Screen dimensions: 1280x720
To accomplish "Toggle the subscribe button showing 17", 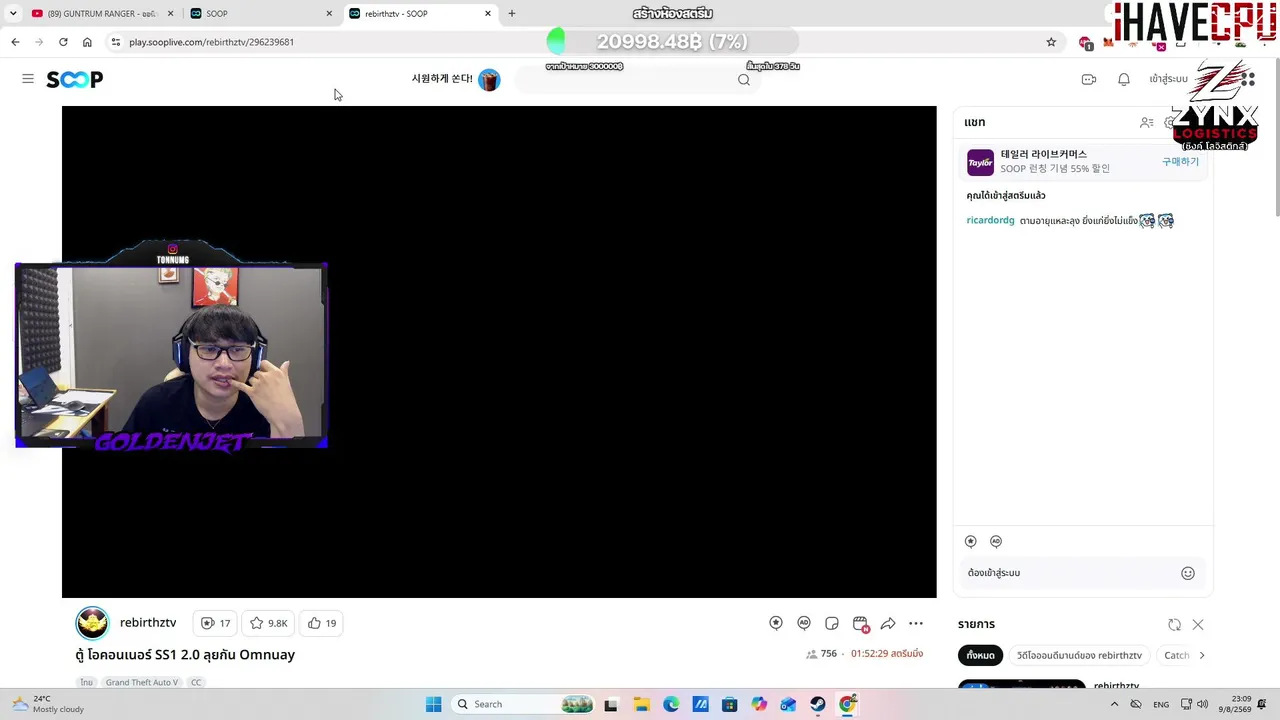I will (215, 623).
